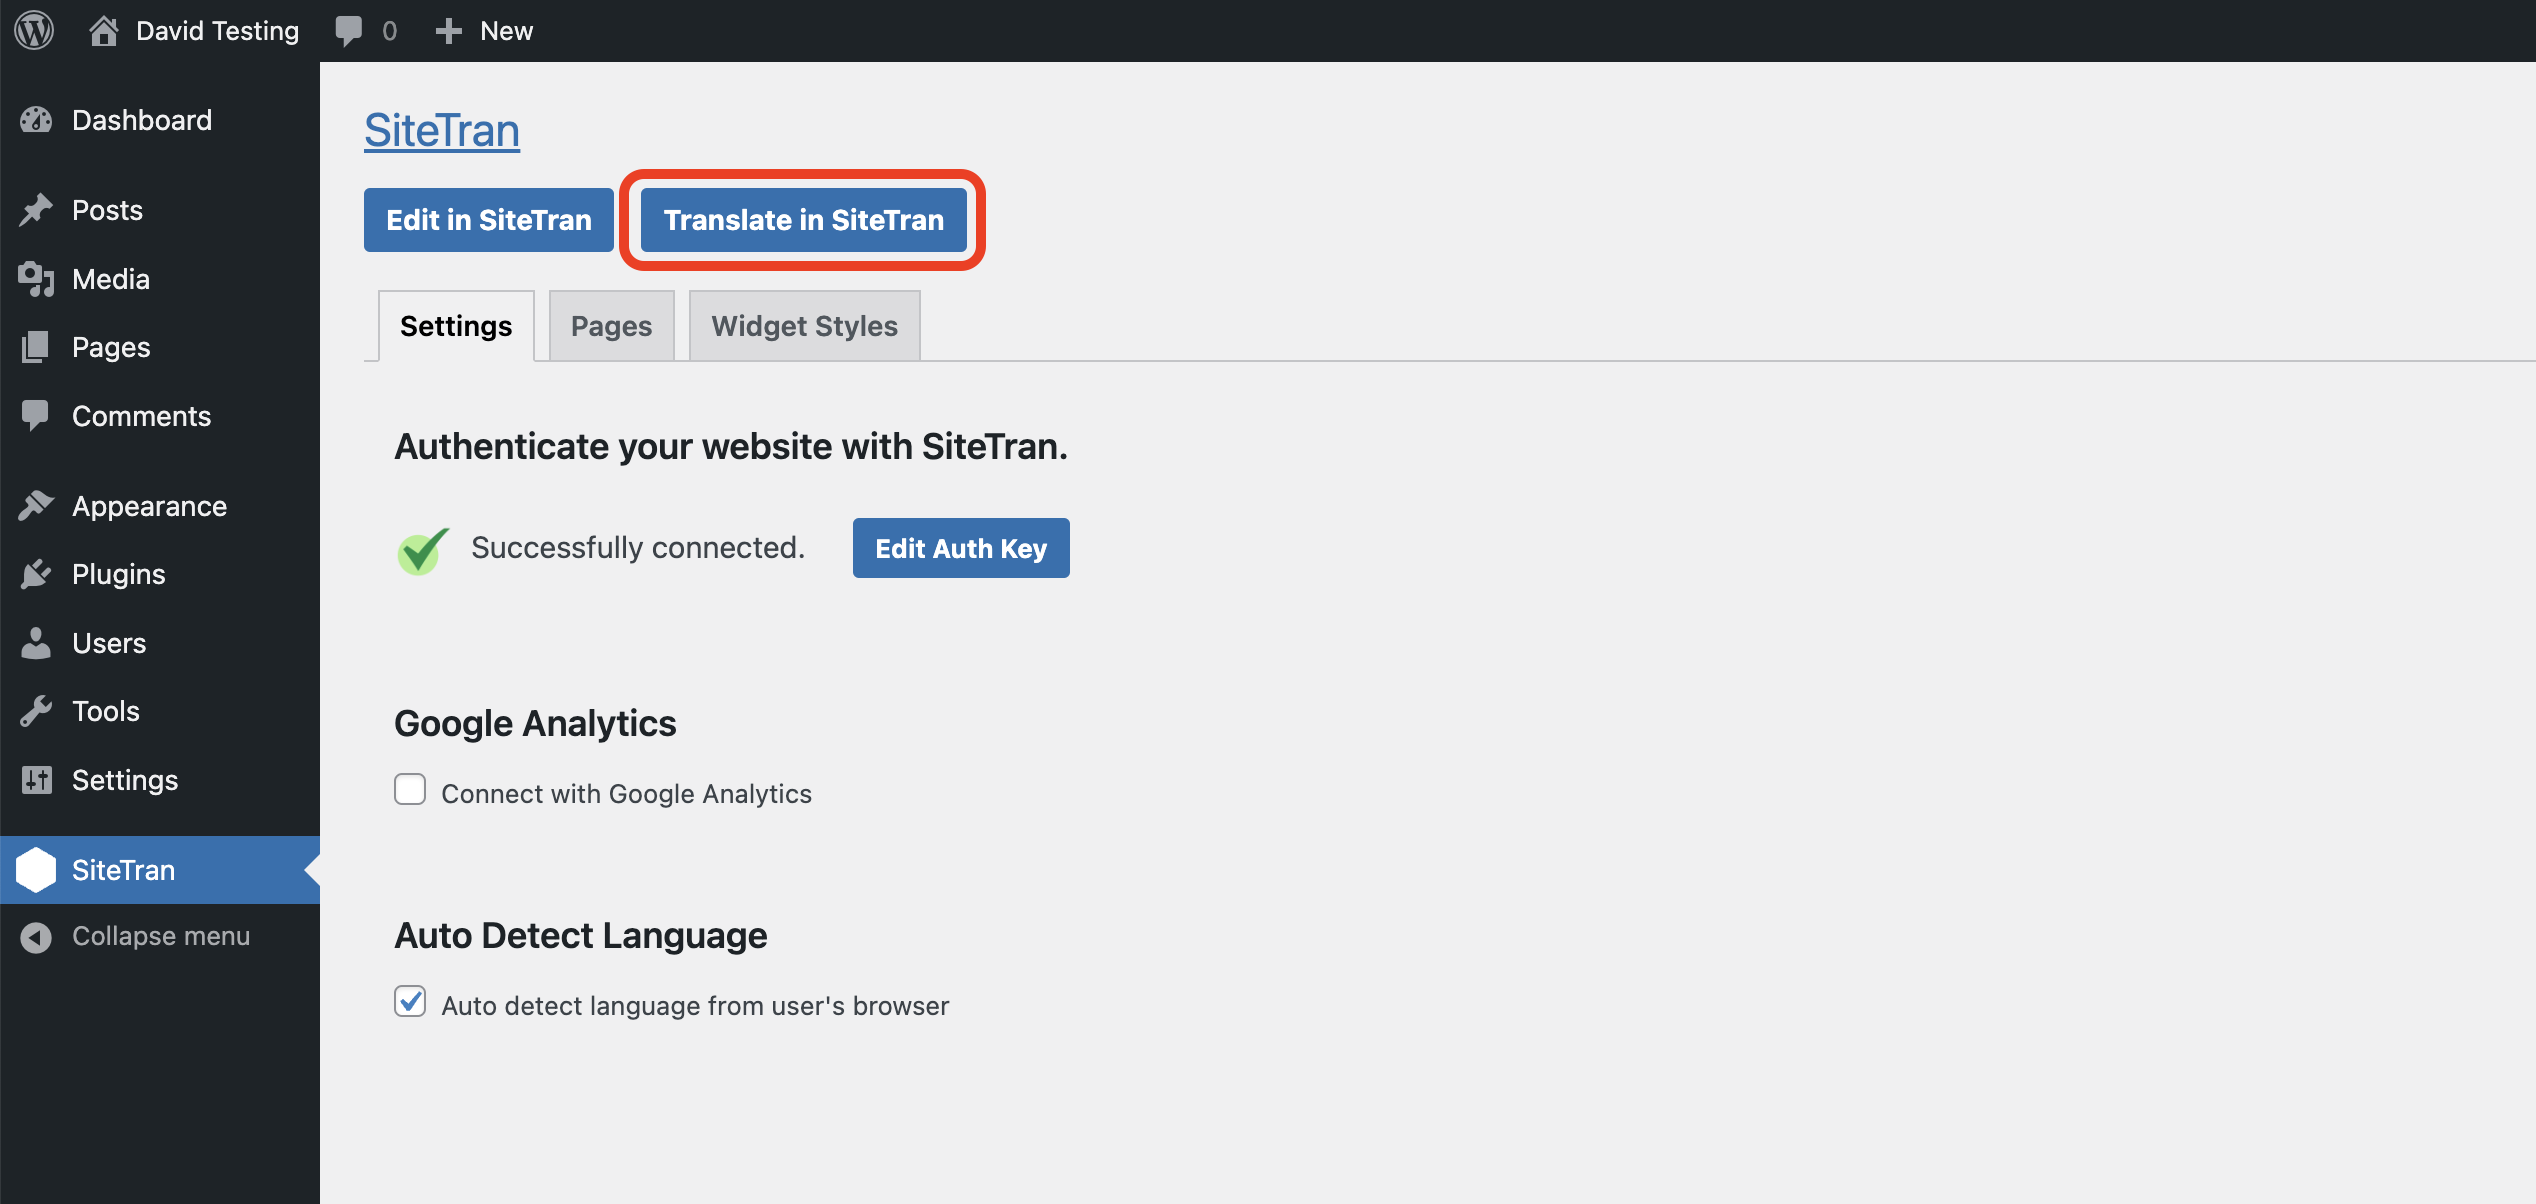Select the Settings tab

click(x=456, y=326)
